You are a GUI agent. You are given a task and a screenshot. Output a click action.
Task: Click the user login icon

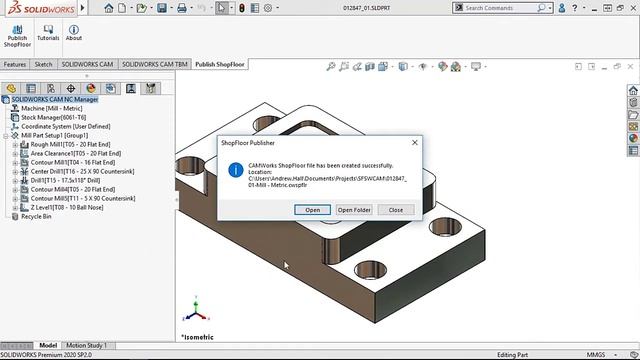point(562,8)
